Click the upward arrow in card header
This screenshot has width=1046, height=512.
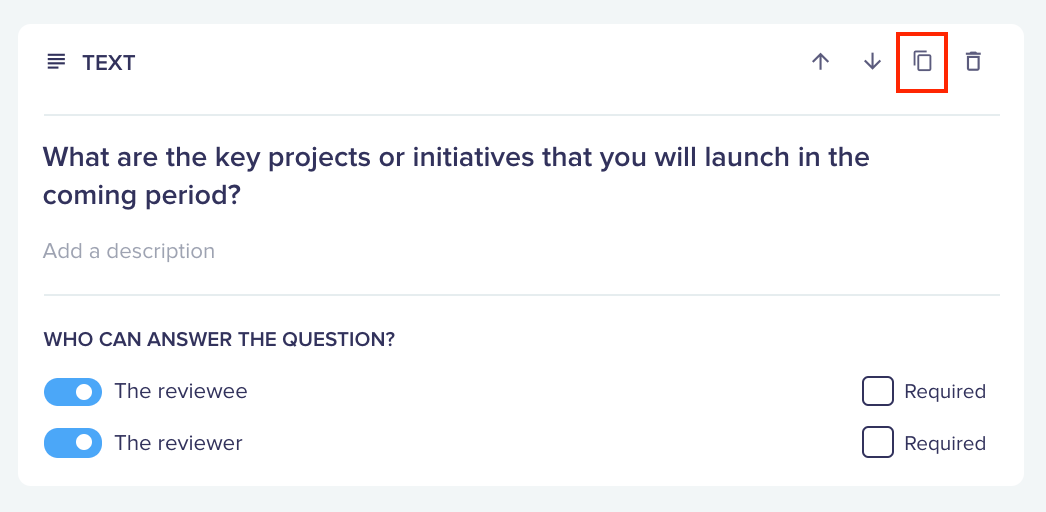point(821,62)
